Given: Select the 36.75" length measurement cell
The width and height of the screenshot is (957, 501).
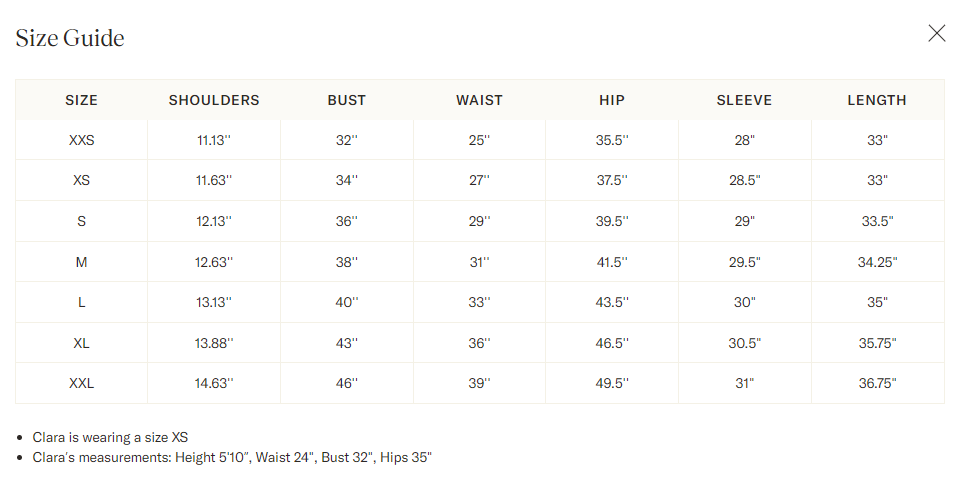Looking at the screenshot, I should coord(877,383).
